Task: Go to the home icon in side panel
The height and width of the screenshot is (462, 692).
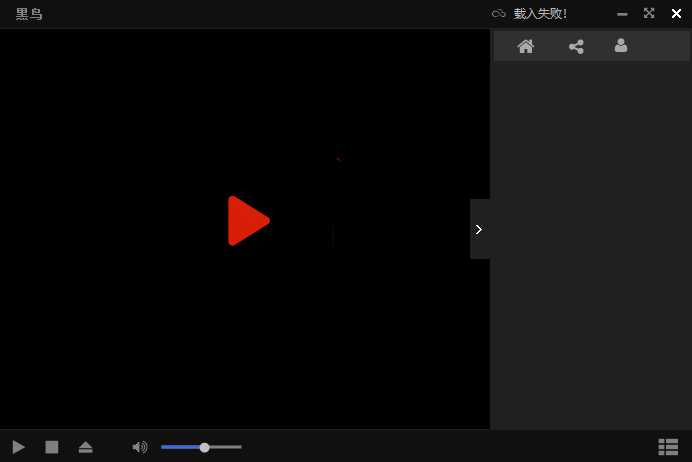Action: 526,46
